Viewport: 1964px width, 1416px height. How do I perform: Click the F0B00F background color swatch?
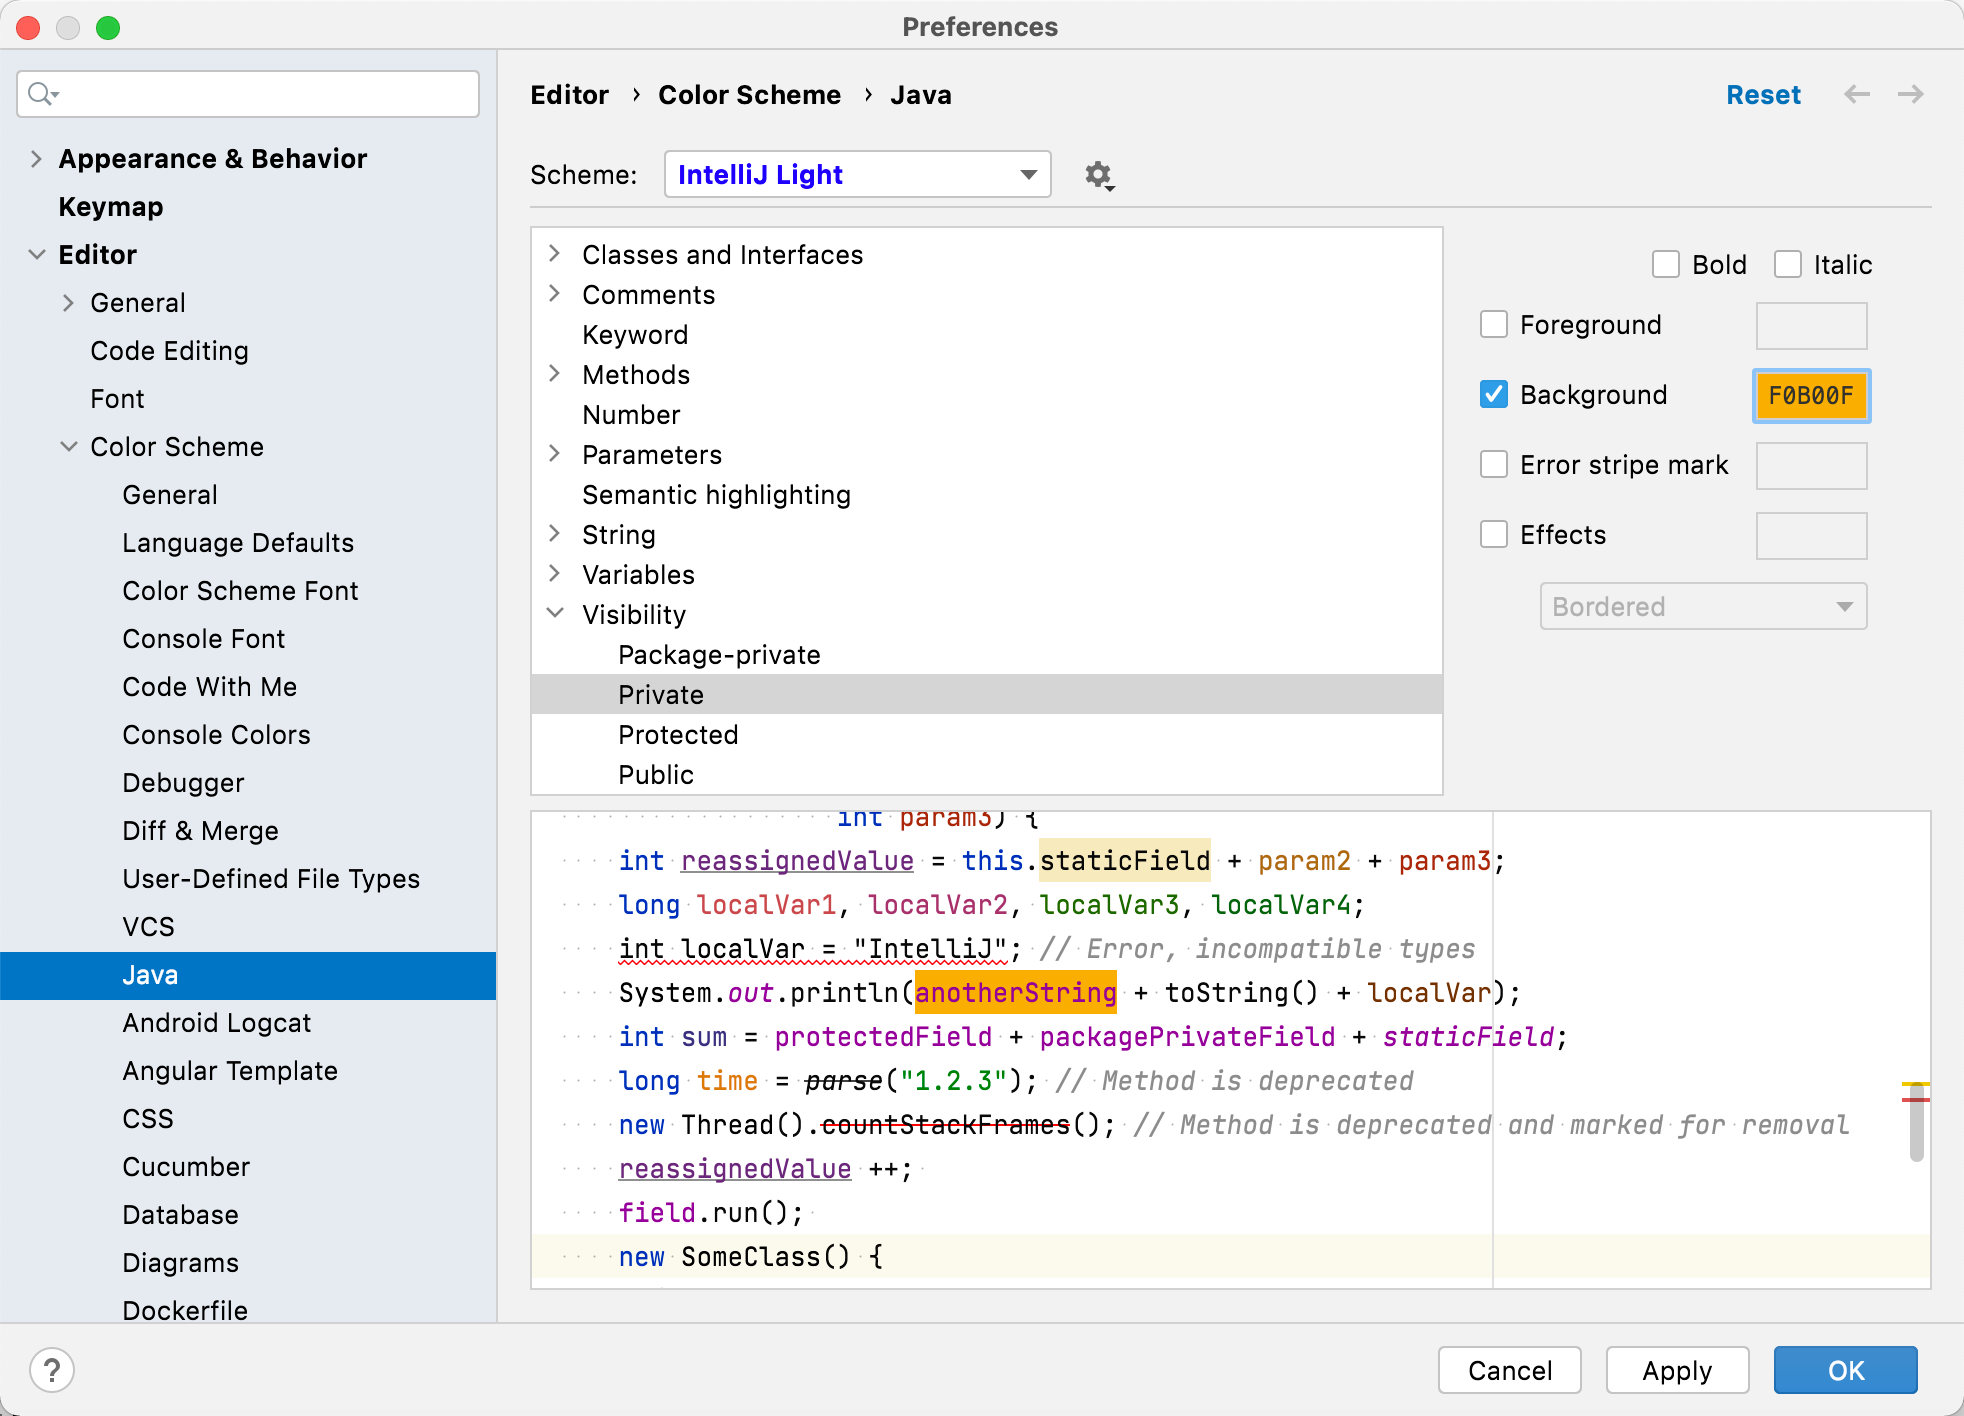pos(1812,393)
